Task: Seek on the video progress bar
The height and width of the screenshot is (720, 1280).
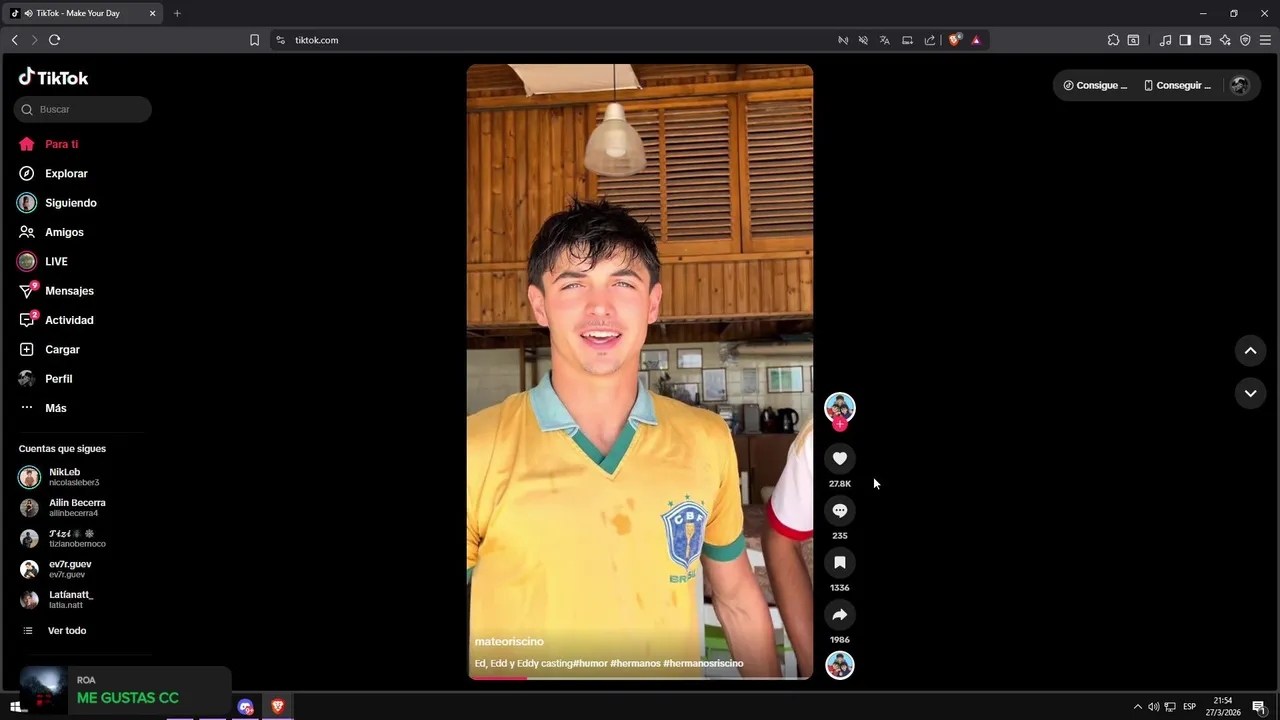Action: click(x=640, y=678)
